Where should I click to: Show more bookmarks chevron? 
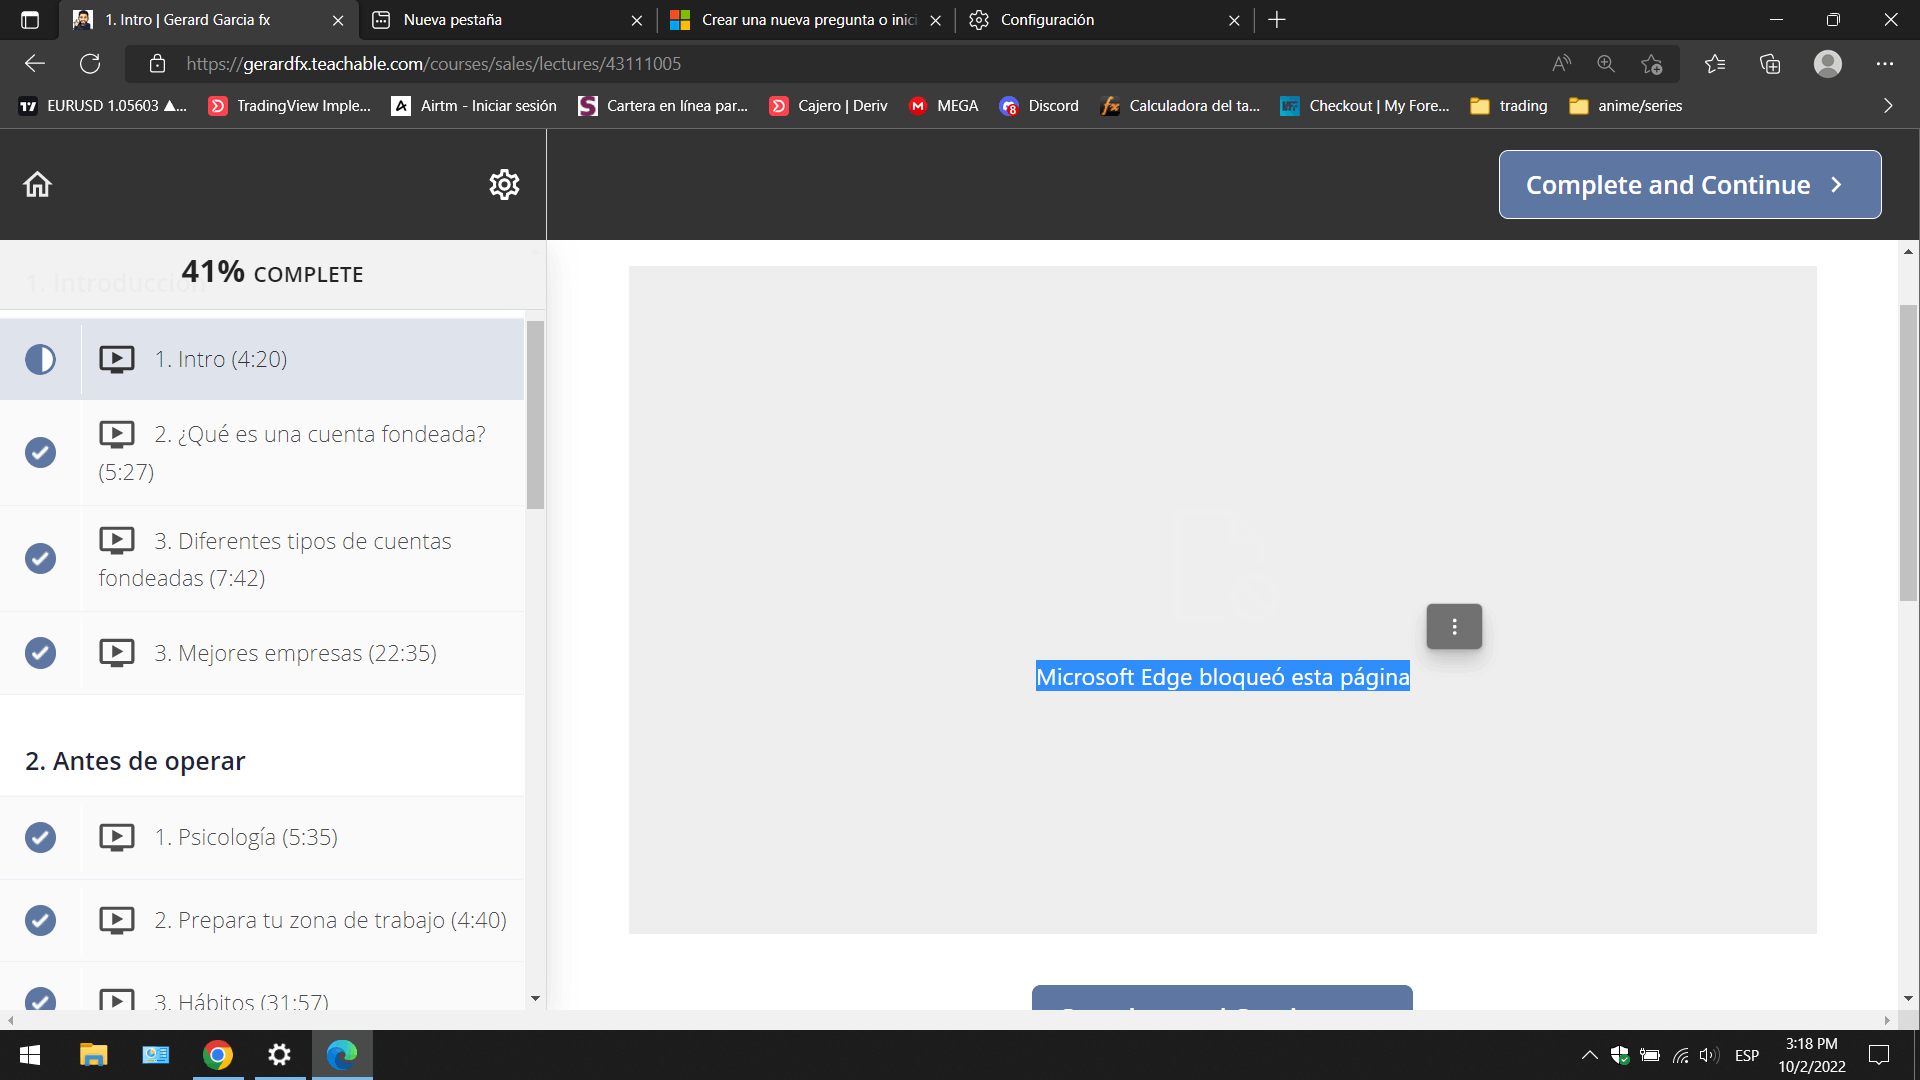tap(1888, 106)
